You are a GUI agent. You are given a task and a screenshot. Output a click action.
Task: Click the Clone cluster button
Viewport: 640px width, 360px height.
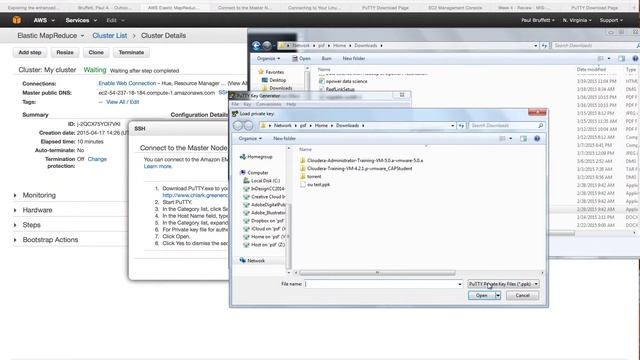click(x=96, y=53)
